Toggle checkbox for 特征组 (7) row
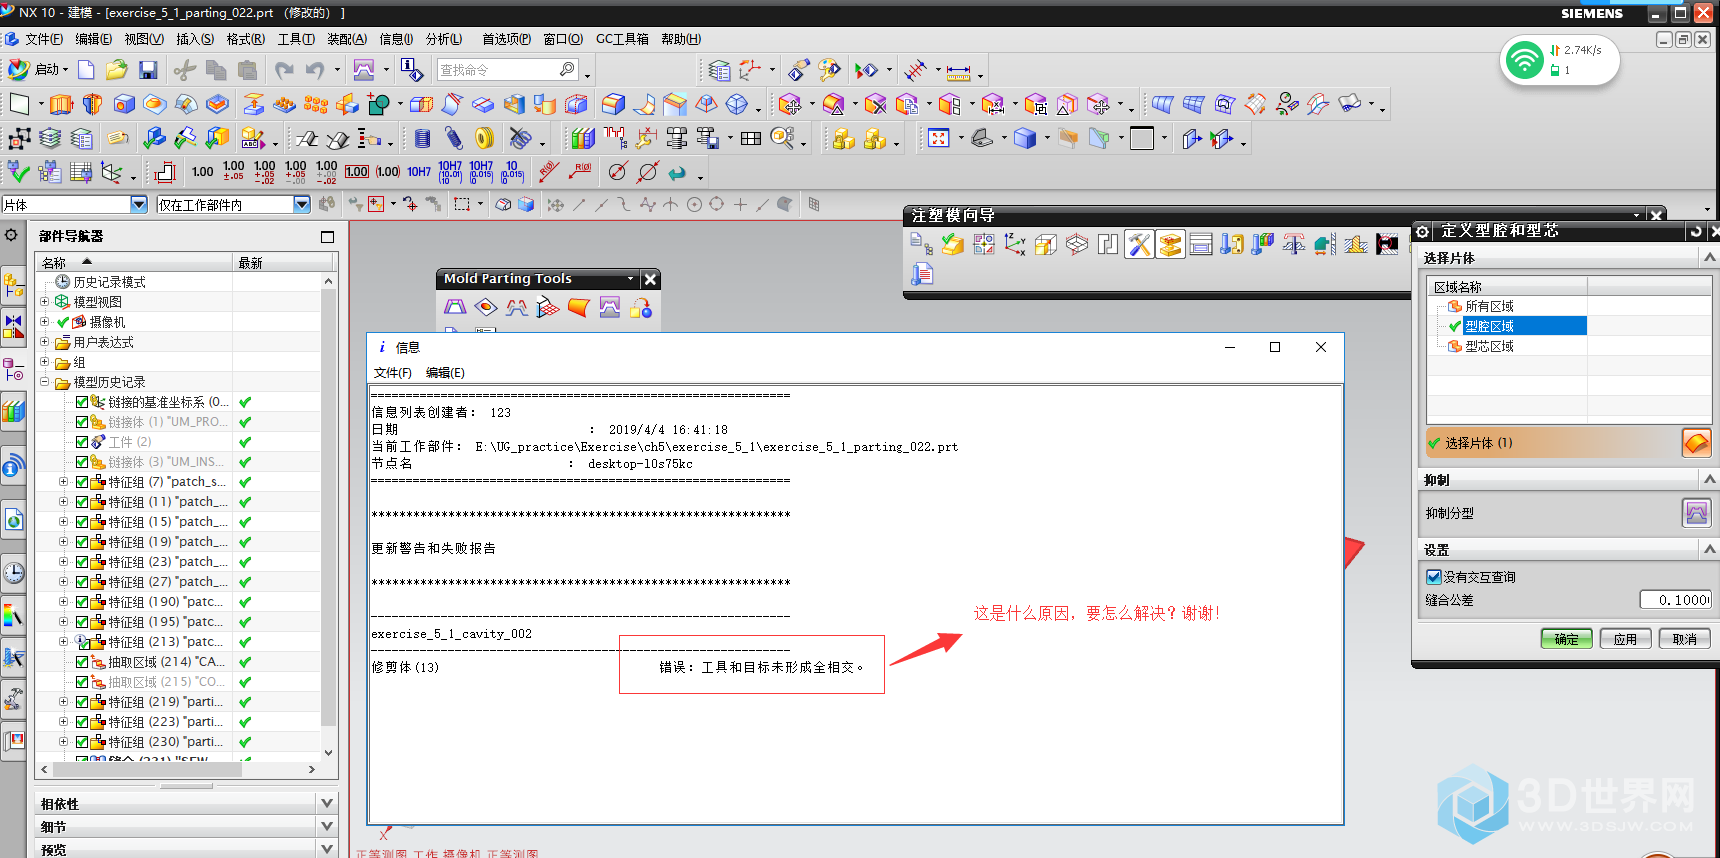The height and width of the screenshot is (858, 1720). pos(82,482)
